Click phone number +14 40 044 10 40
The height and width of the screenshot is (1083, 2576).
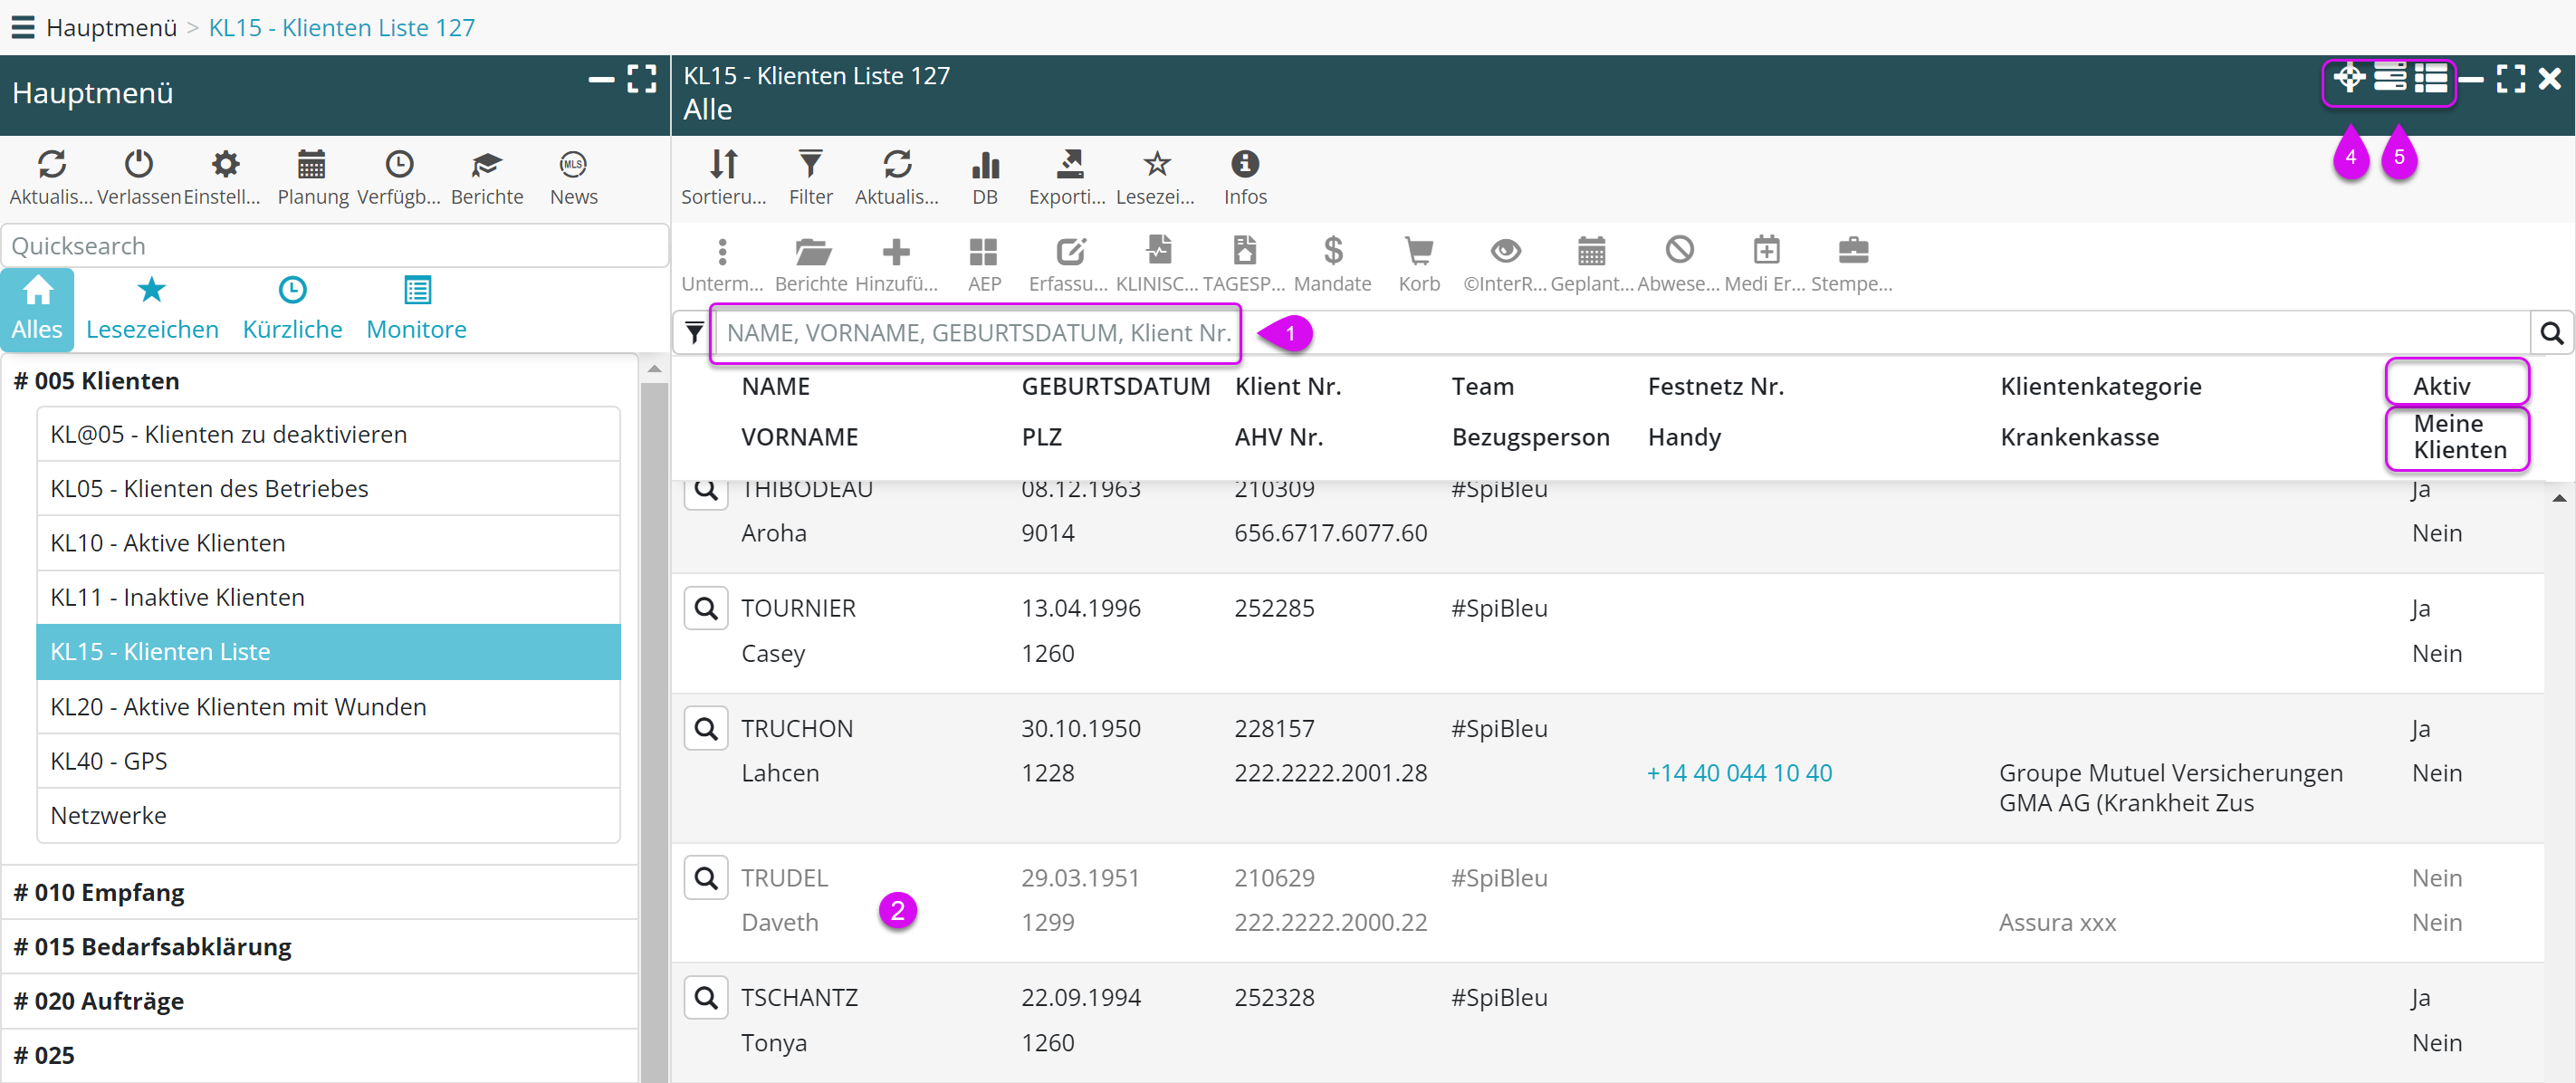(1739, 772)
